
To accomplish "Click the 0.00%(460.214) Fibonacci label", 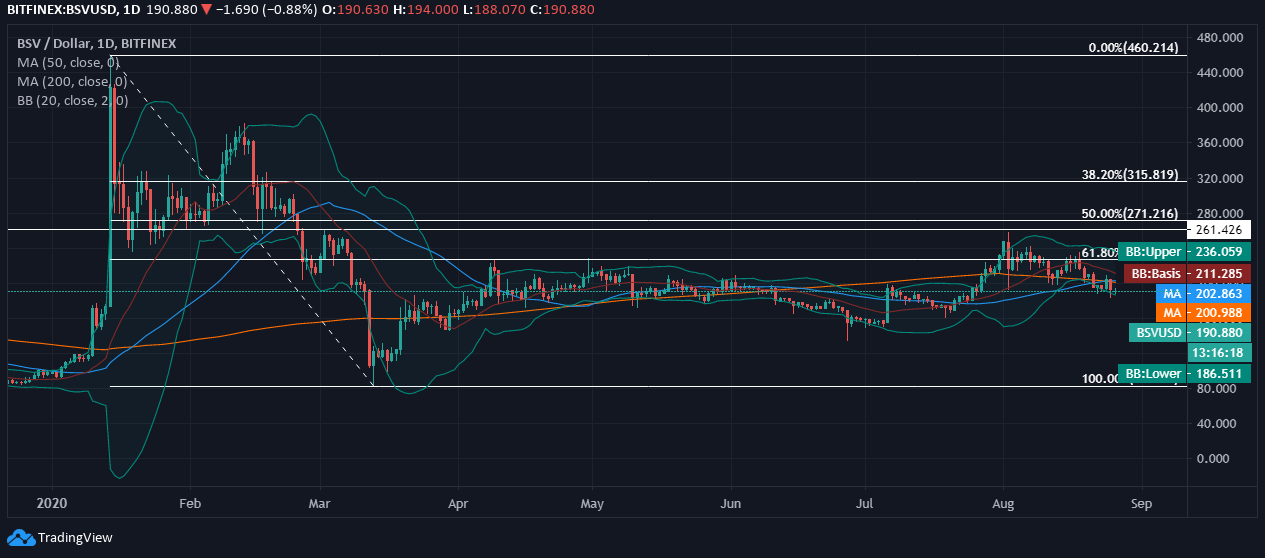I will click(x=1134, y=47).
